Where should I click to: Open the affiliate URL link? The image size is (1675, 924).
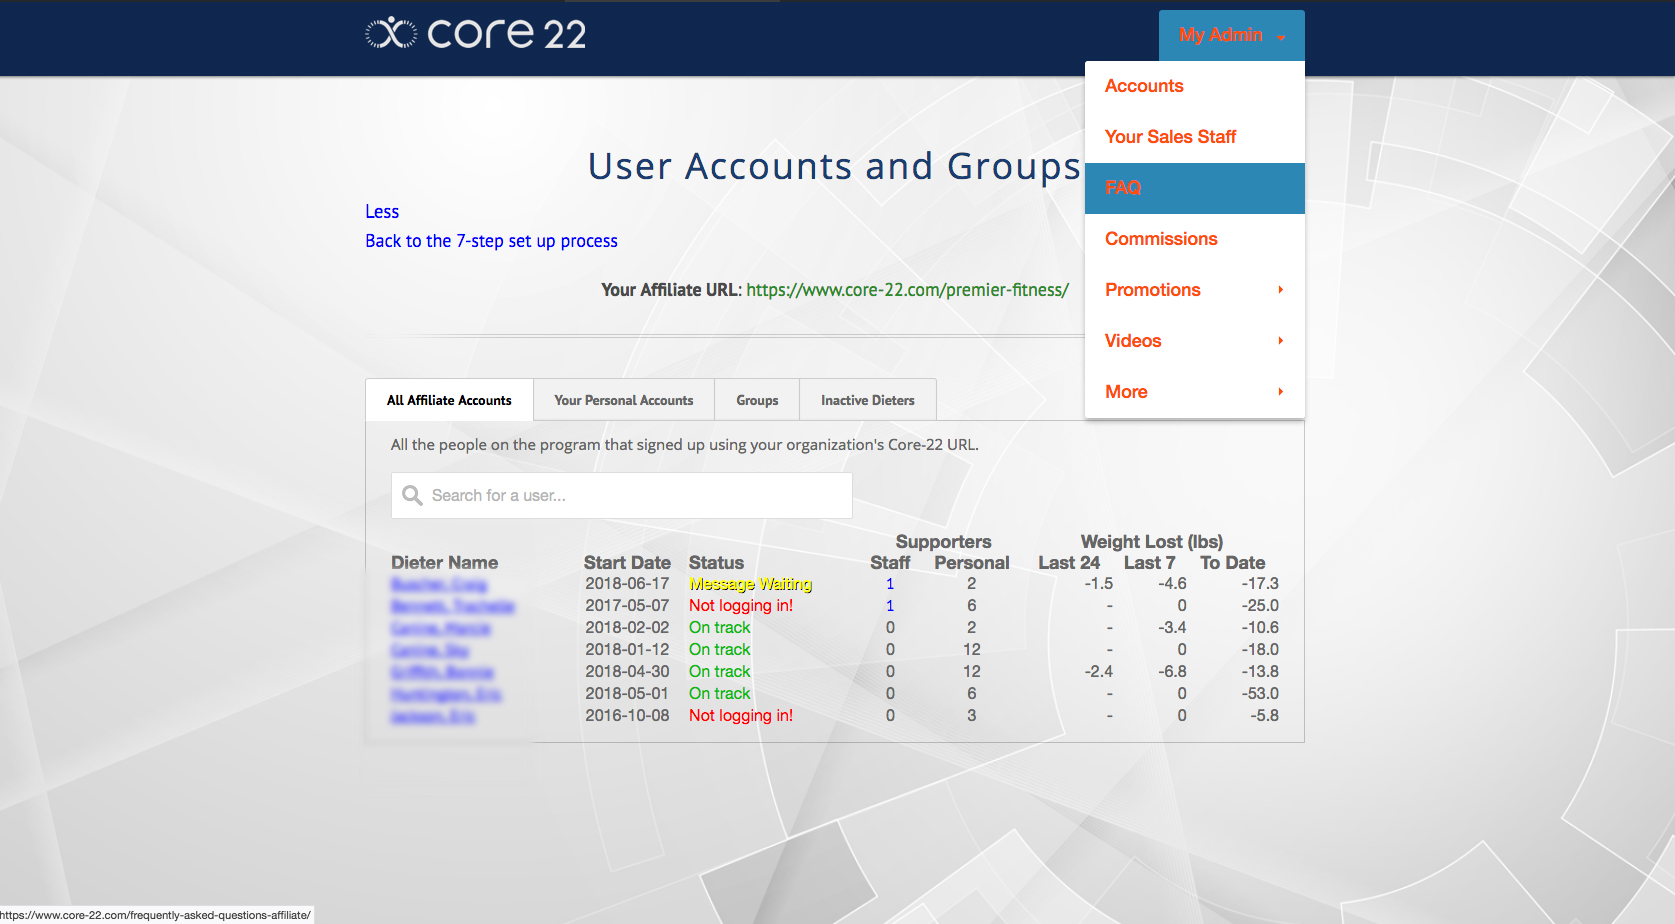tap(907, 290)
